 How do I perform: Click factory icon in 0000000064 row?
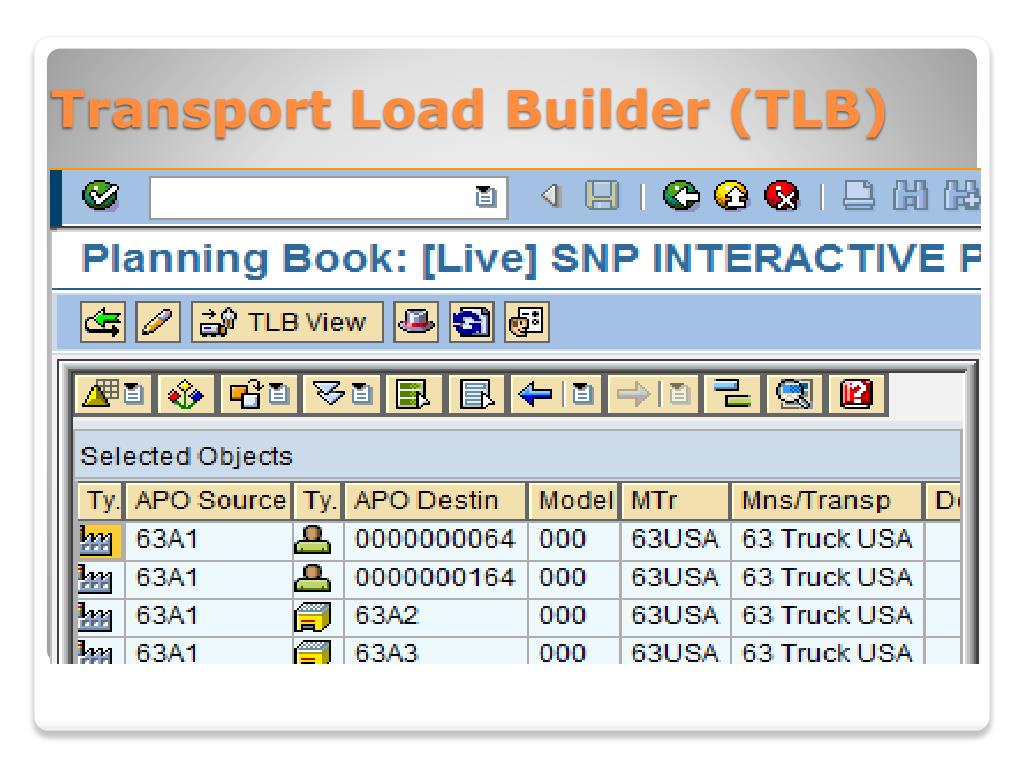coord(96,539)
